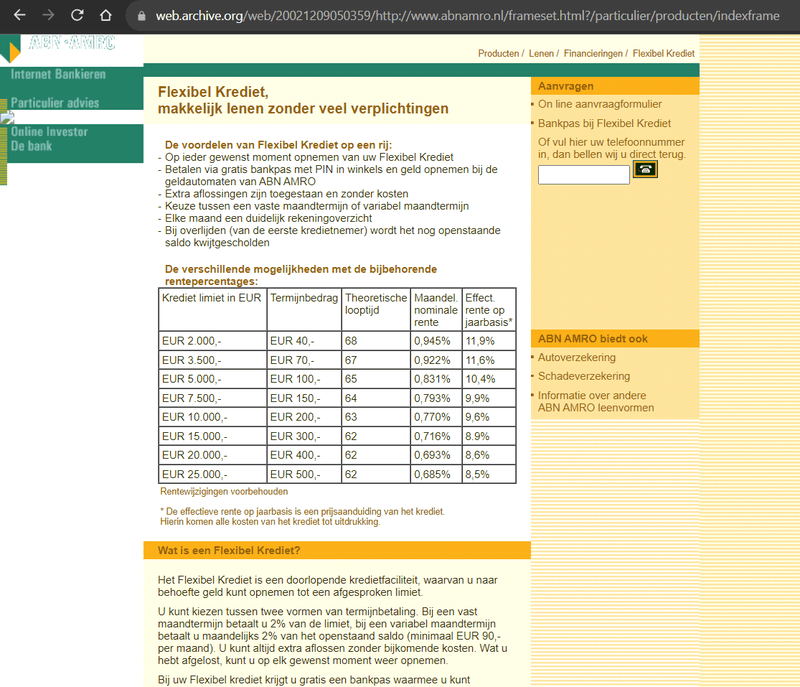
Task: Click nominale rente value 0,922%
Action: 436,360
